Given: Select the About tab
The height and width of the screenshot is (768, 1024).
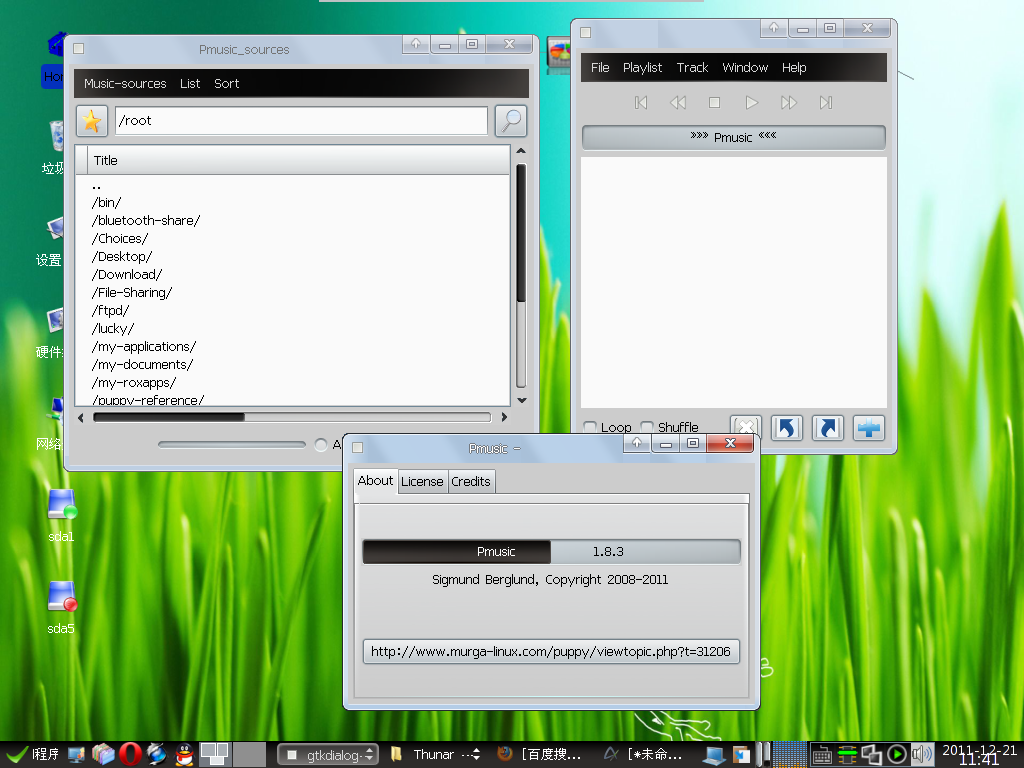Looking at the screenshot, I should [376, 481].
